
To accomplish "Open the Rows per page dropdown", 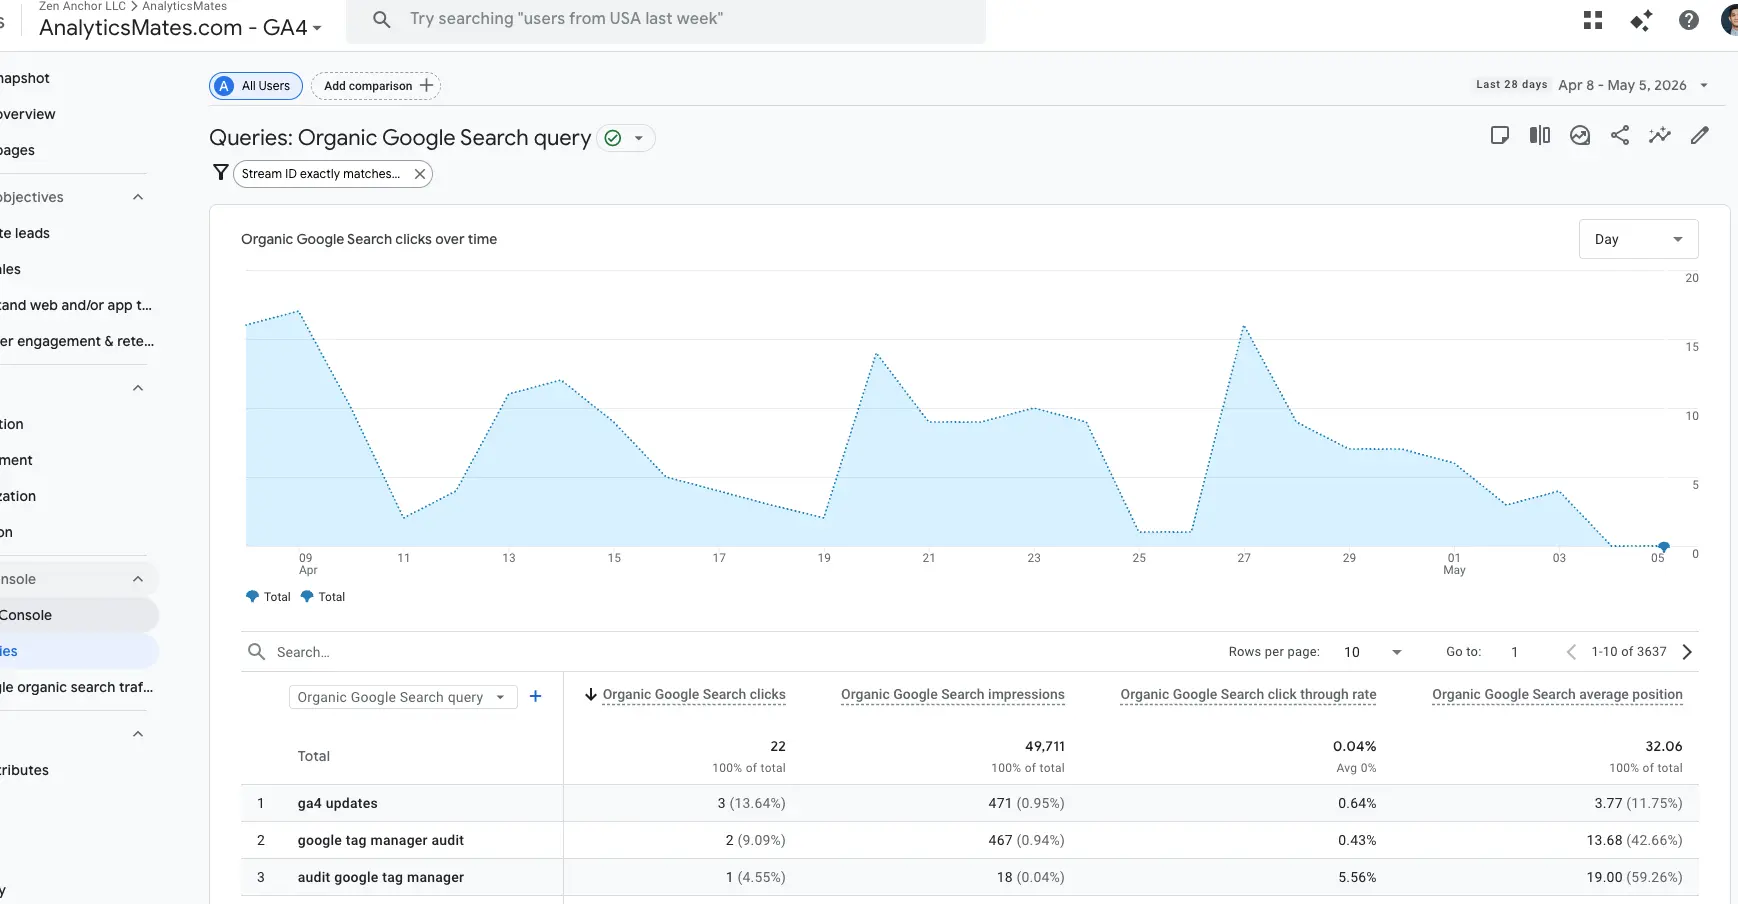I will tap(1373, 652).
